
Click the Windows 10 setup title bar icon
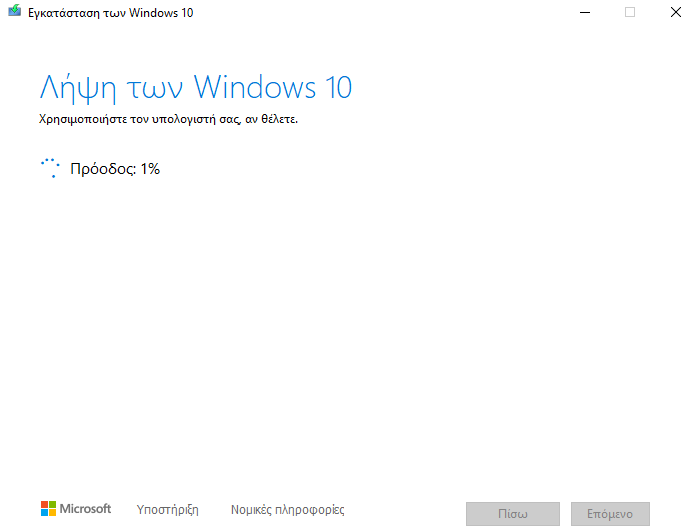[15, 10]
